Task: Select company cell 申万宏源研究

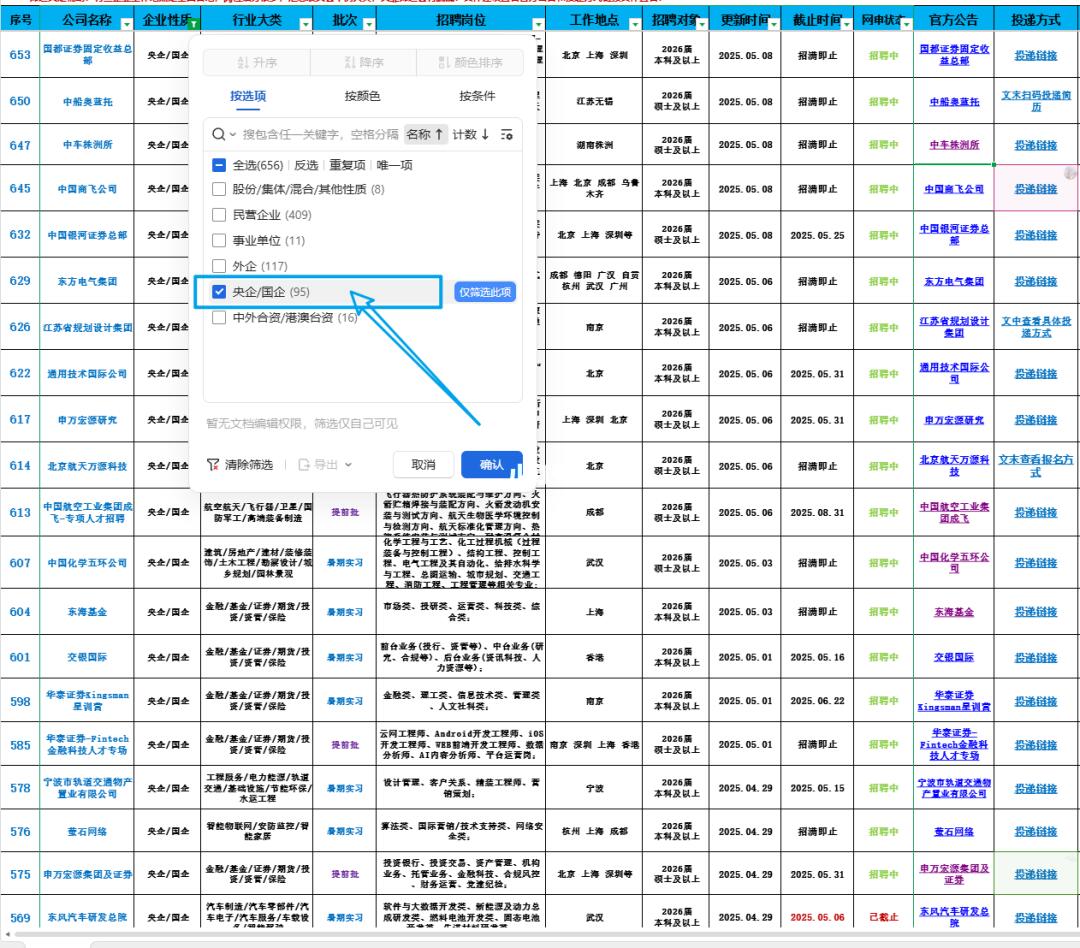Action: (87, 420)
